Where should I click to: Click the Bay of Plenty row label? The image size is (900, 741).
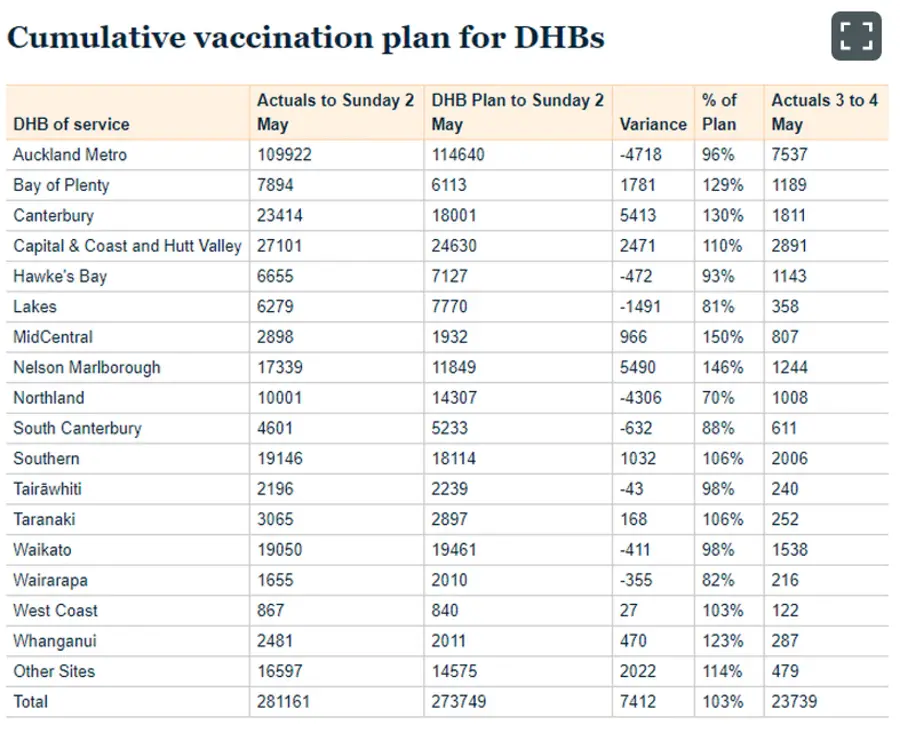tap(61, 185)
